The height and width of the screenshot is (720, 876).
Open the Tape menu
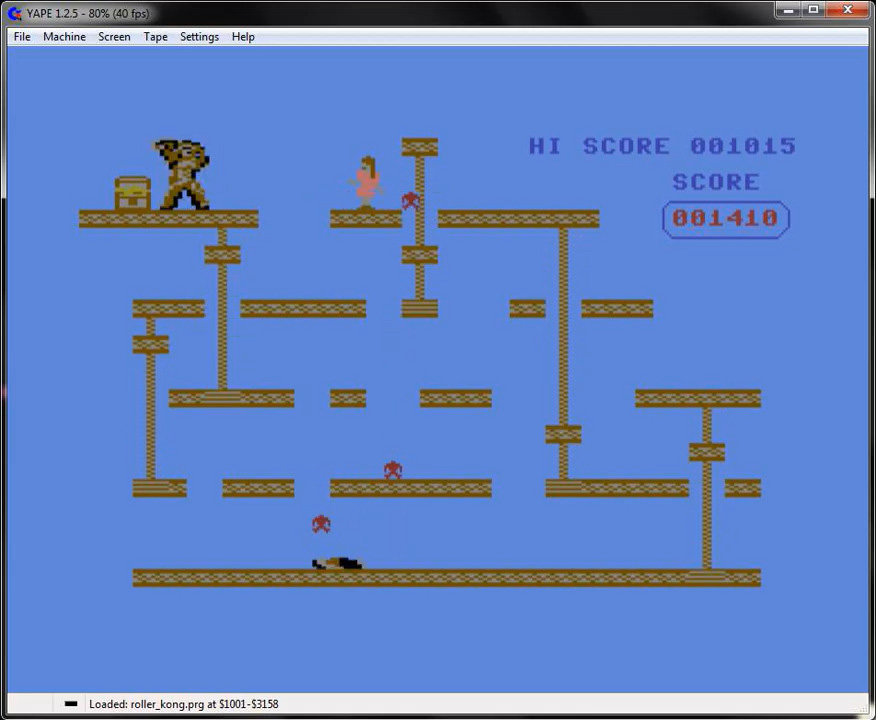pos(155,37)
